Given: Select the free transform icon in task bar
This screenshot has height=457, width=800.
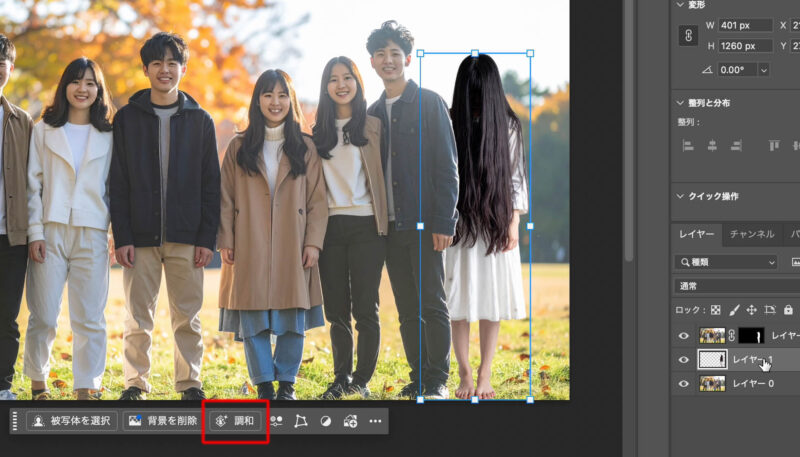Looking at the screenshot, I should point(301,421).
